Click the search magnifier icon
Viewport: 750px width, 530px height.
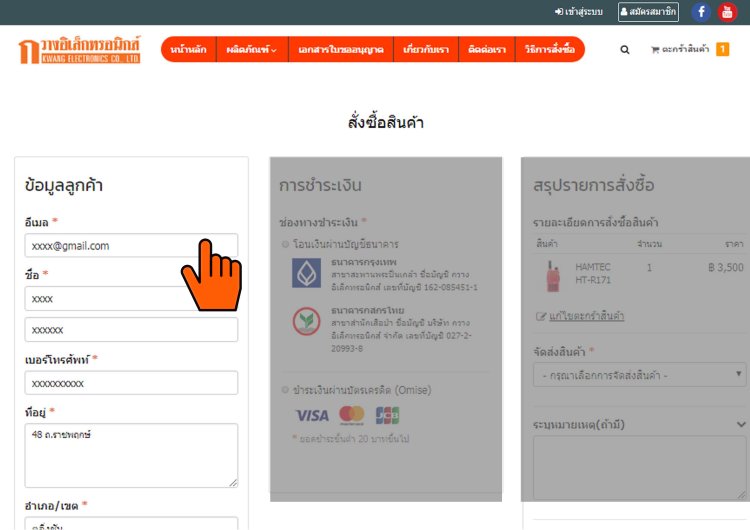point(625,49)
